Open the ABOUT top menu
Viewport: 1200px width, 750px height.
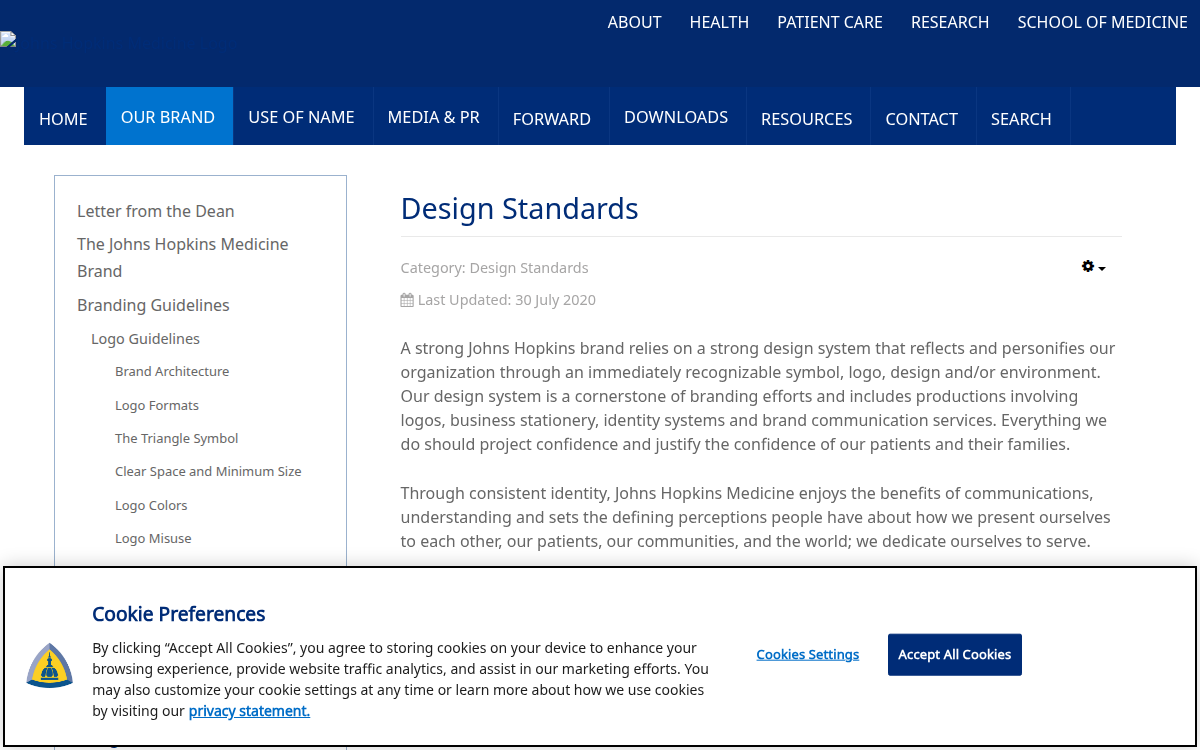635,22
